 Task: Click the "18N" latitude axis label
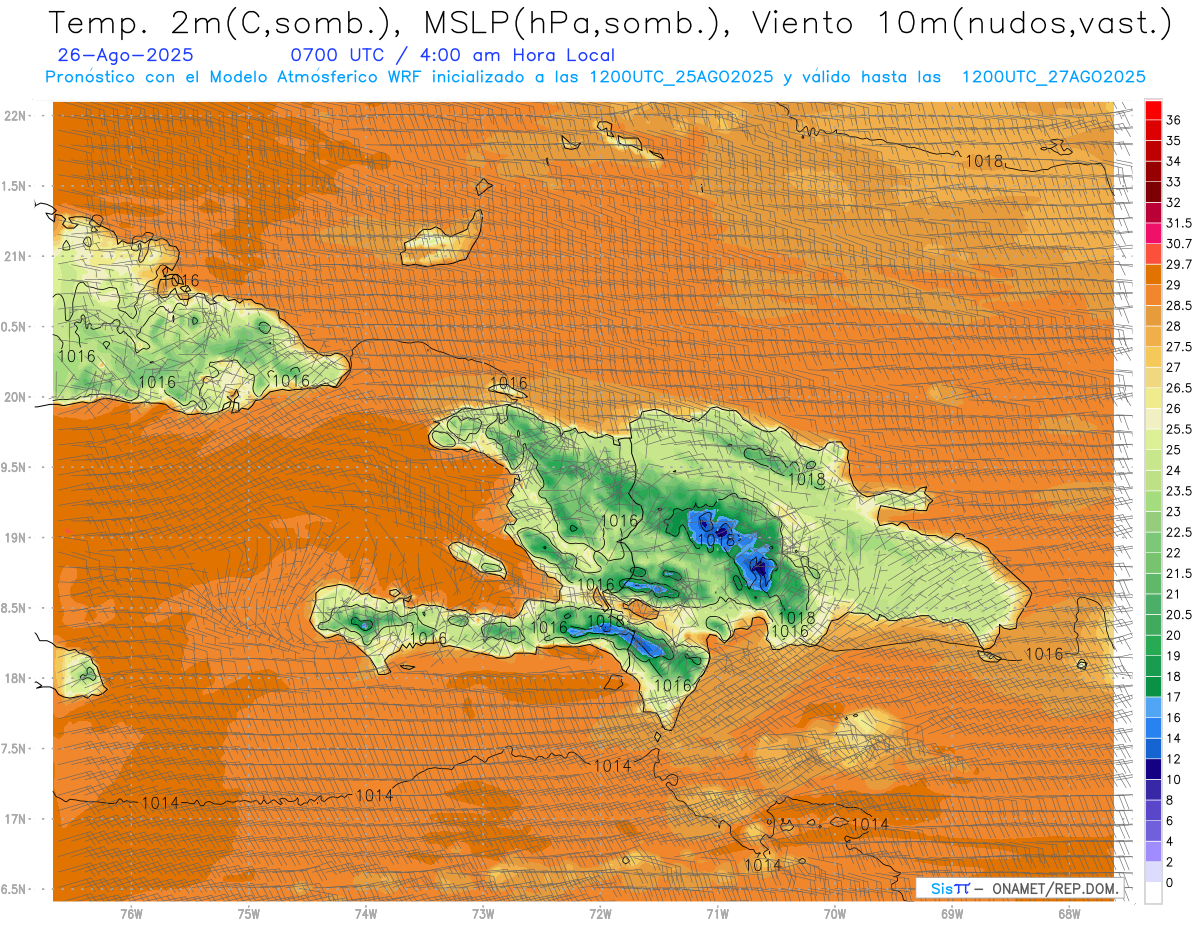coord(15,678)
